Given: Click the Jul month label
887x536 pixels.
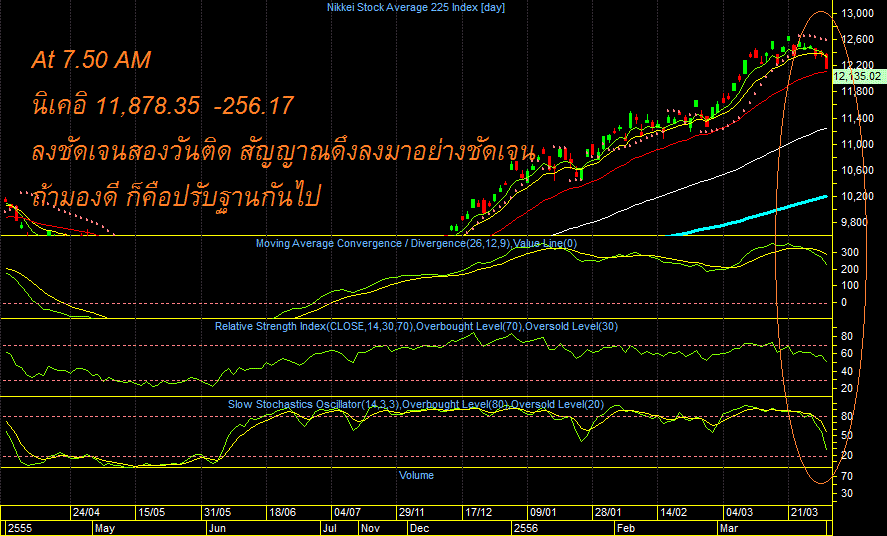Looking at the screenshot, I should tap(329, 529).
